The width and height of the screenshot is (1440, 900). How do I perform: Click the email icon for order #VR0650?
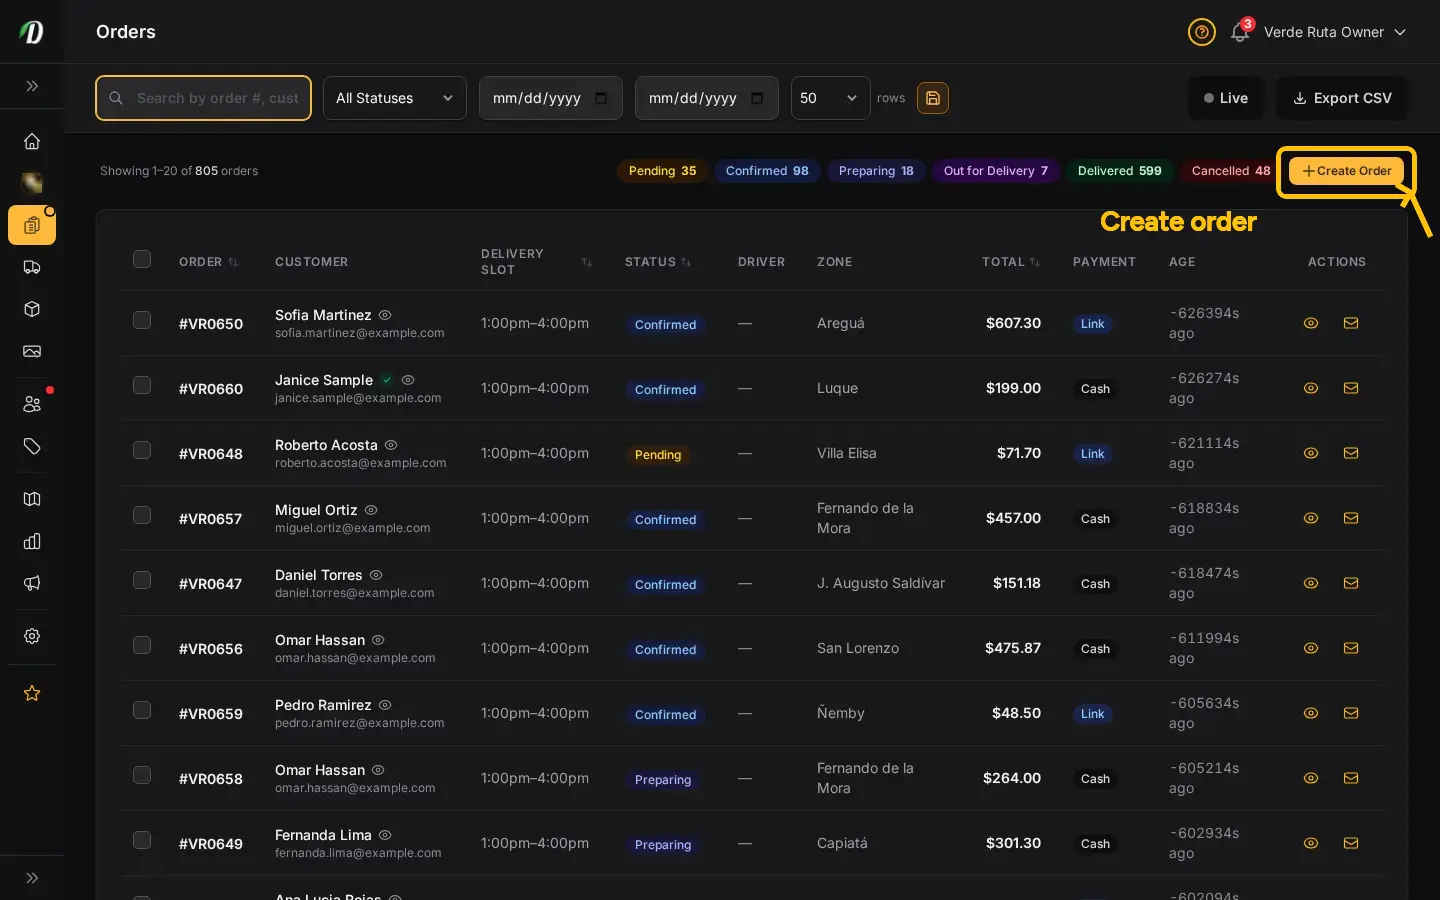[x=1351, y=323]
